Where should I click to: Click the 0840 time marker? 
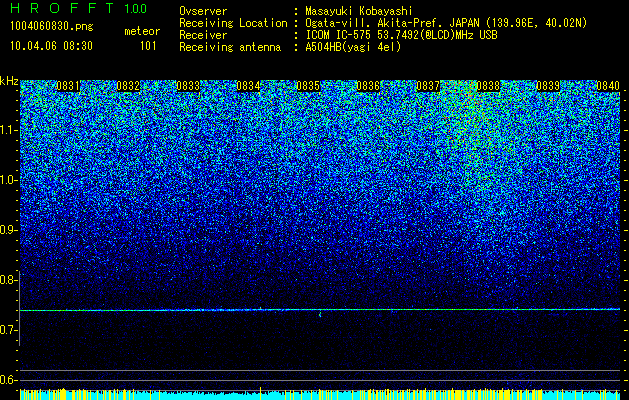tap(608, 86)
